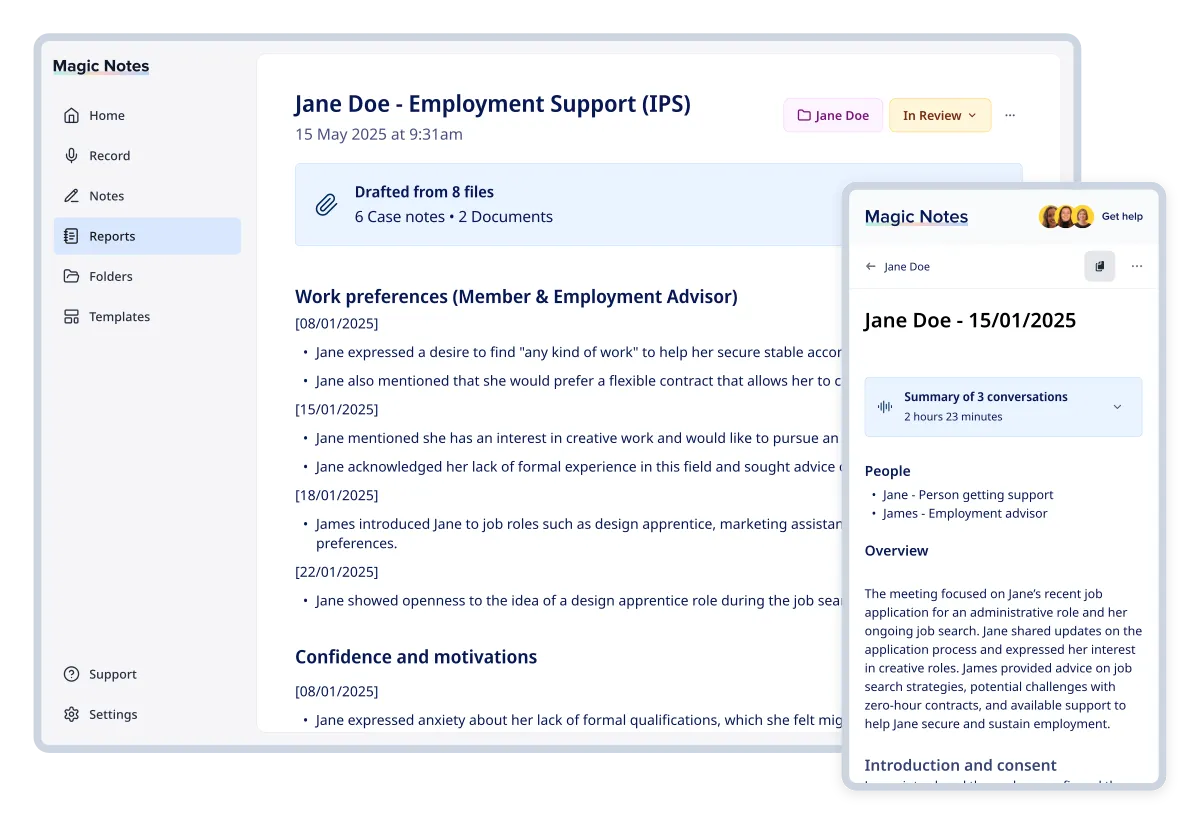
Task: Open Notes via the pencil icon
Action: (x=71, y=195)
